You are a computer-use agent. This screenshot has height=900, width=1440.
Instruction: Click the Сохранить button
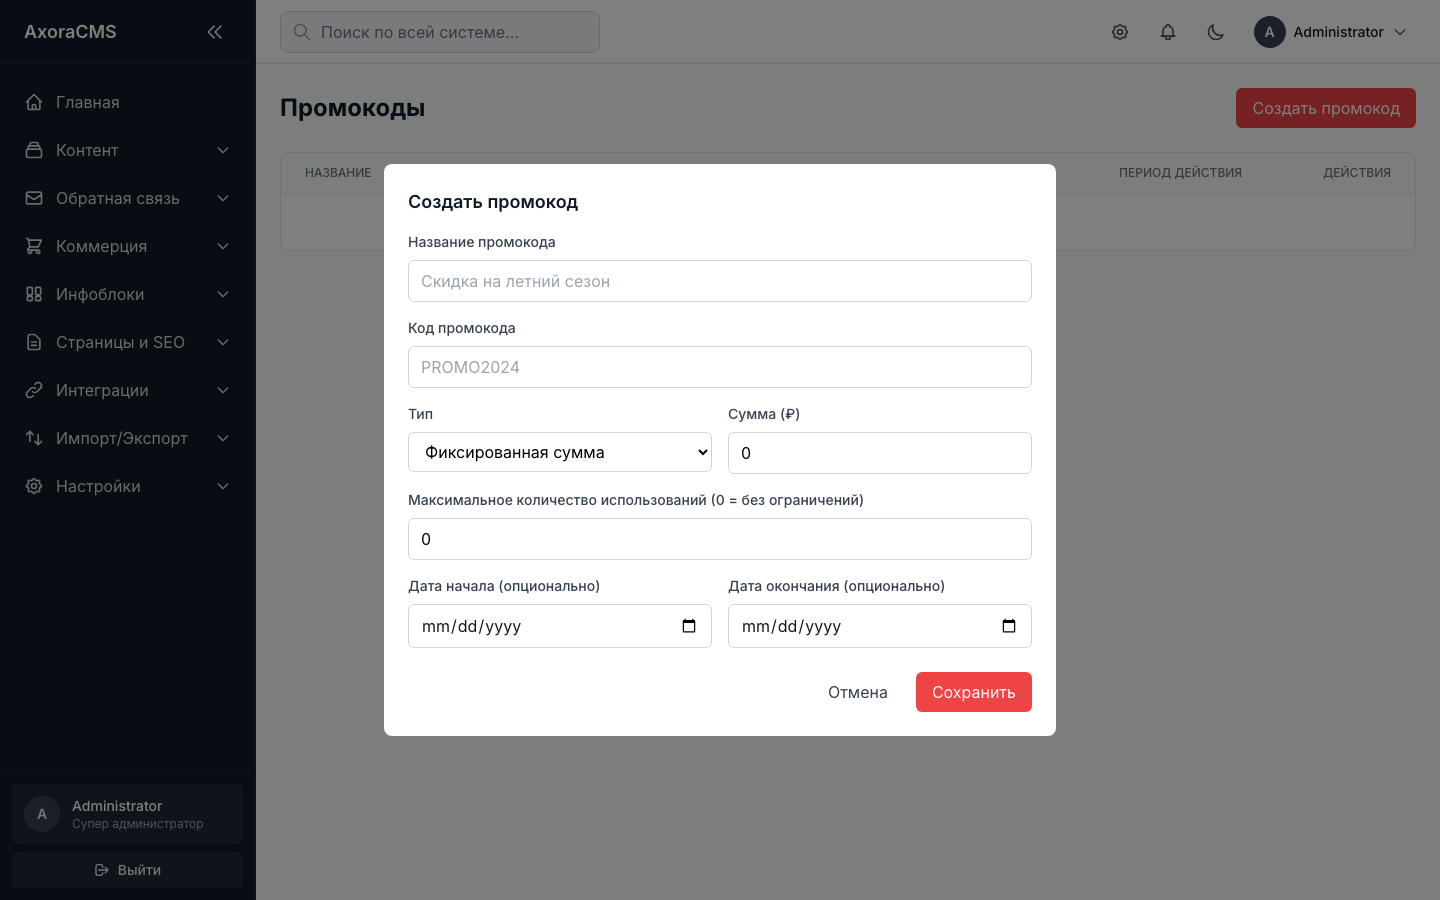(974, 692)
